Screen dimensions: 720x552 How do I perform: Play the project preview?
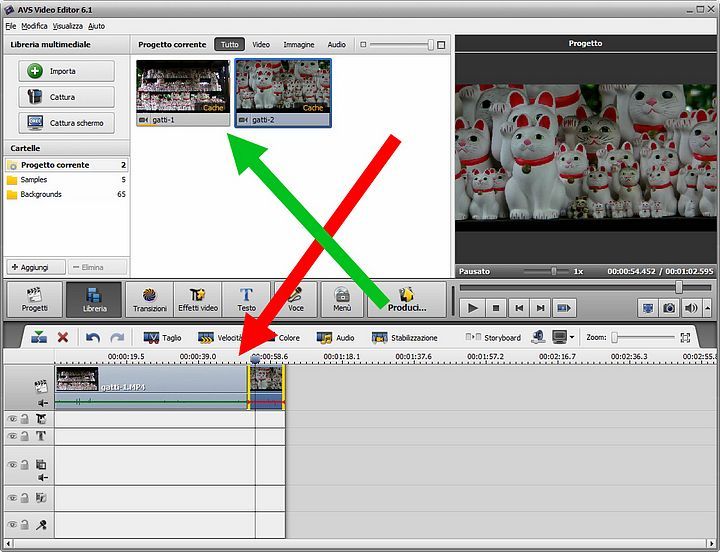472,308
